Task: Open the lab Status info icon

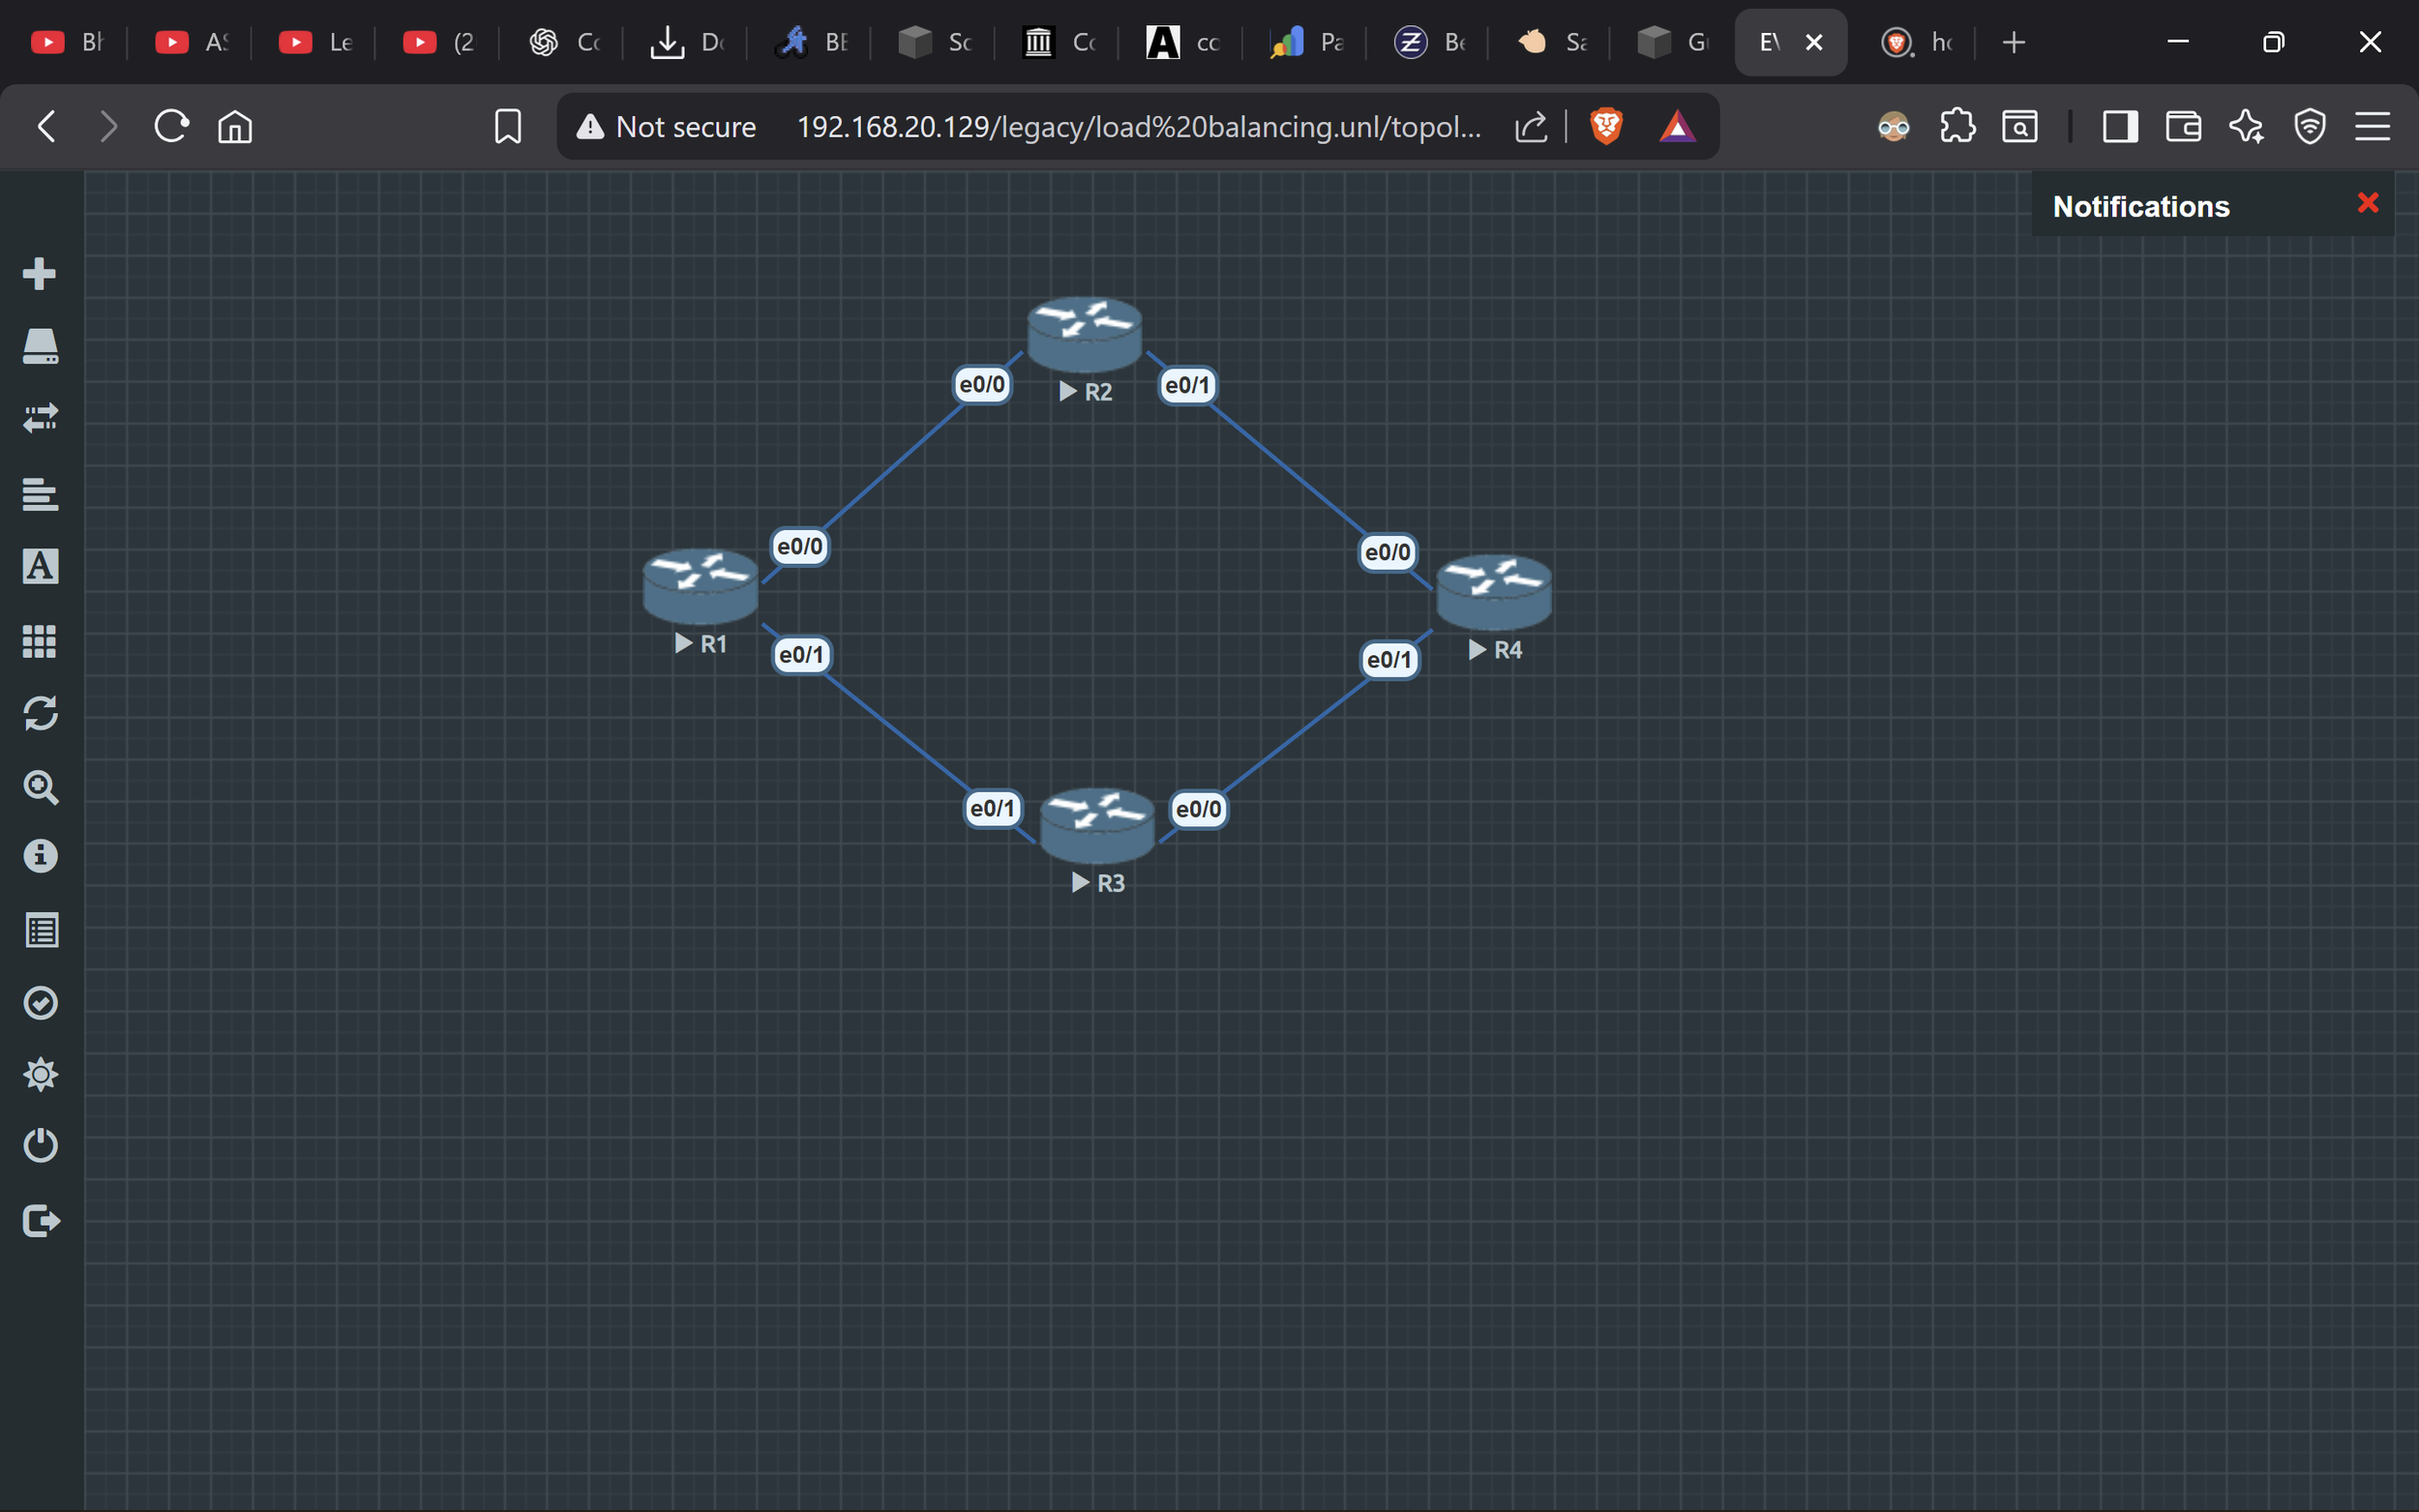Action: click(x=40, y=856)
